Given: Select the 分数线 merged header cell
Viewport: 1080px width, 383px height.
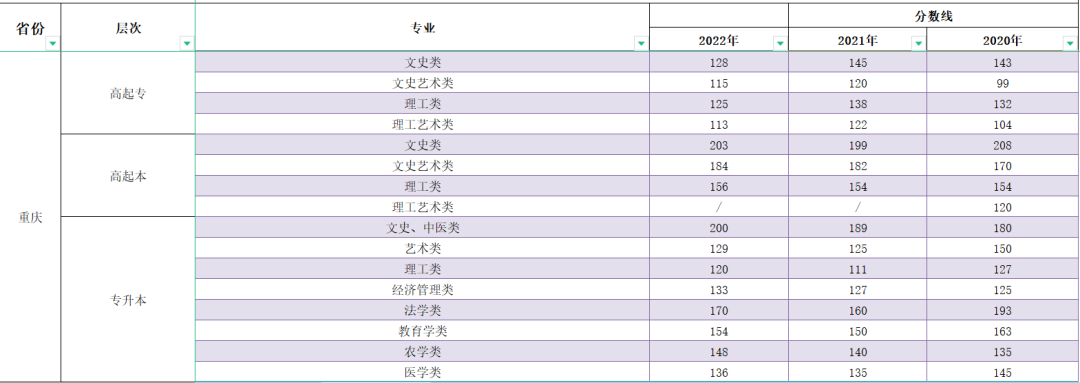Looking at the screenshot, I should (x=934, y=16).
